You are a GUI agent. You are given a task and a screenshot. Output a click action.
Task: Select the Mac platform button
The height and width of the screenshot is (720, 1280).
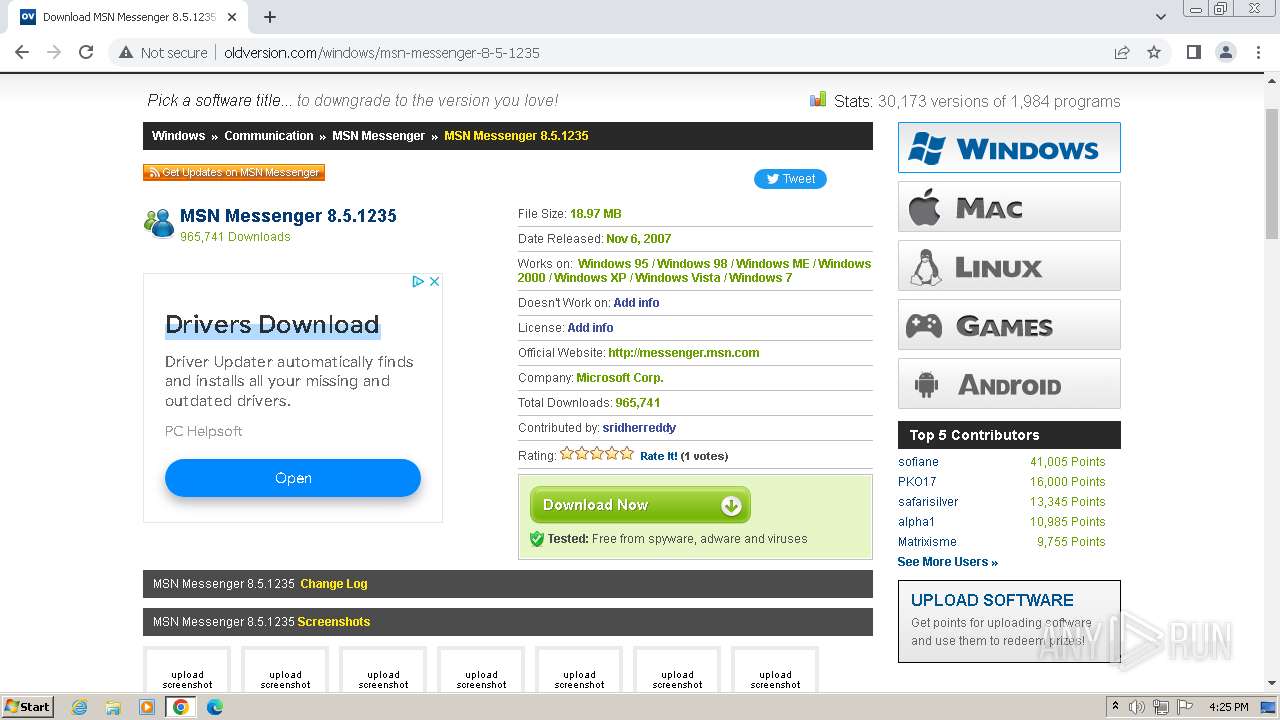1009,207
